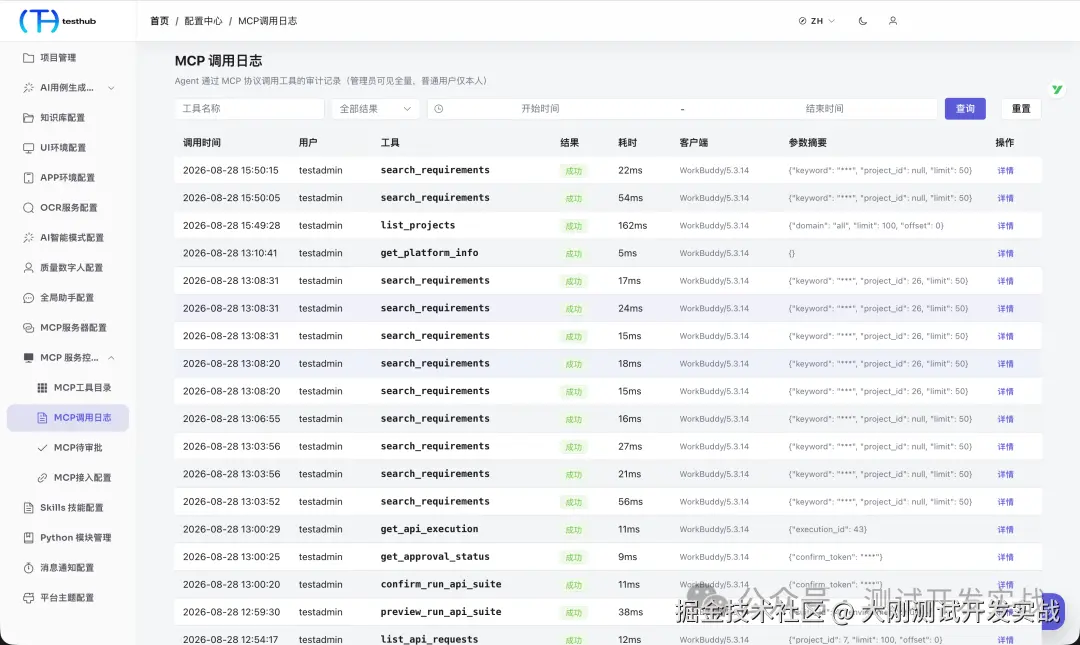This screenshot has width=1080, height=645.
Task: Go to MCP工具目录 grid icon
Action: click(x=42, y=387)
